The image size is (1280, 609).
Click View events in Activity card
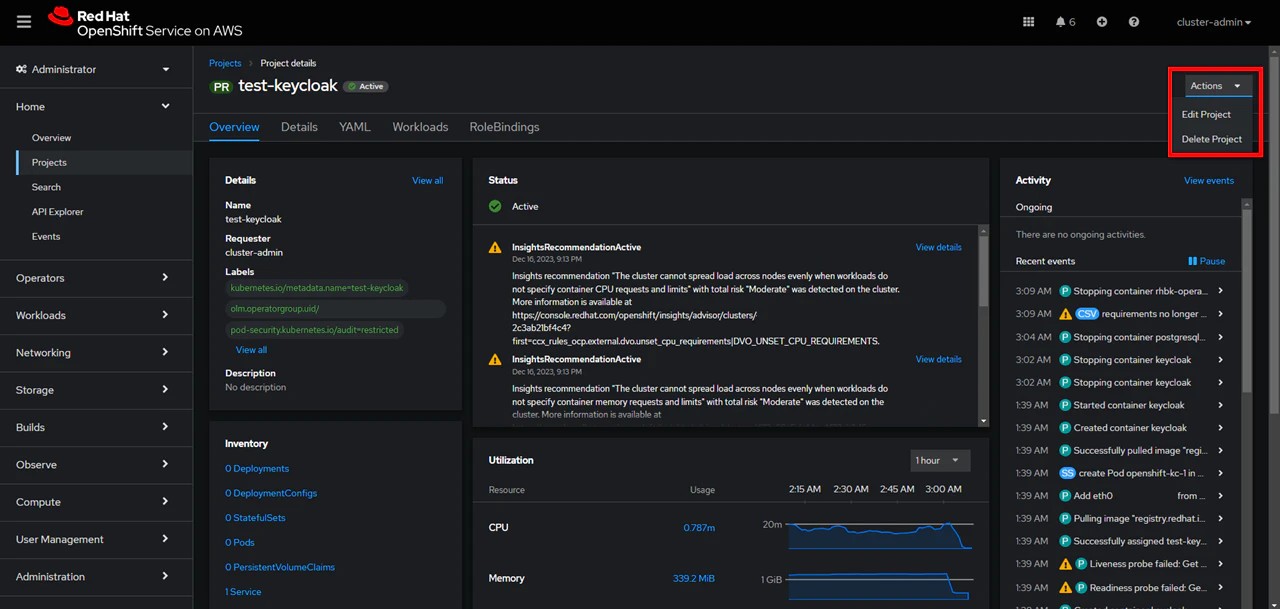[x=1209, y=181]
